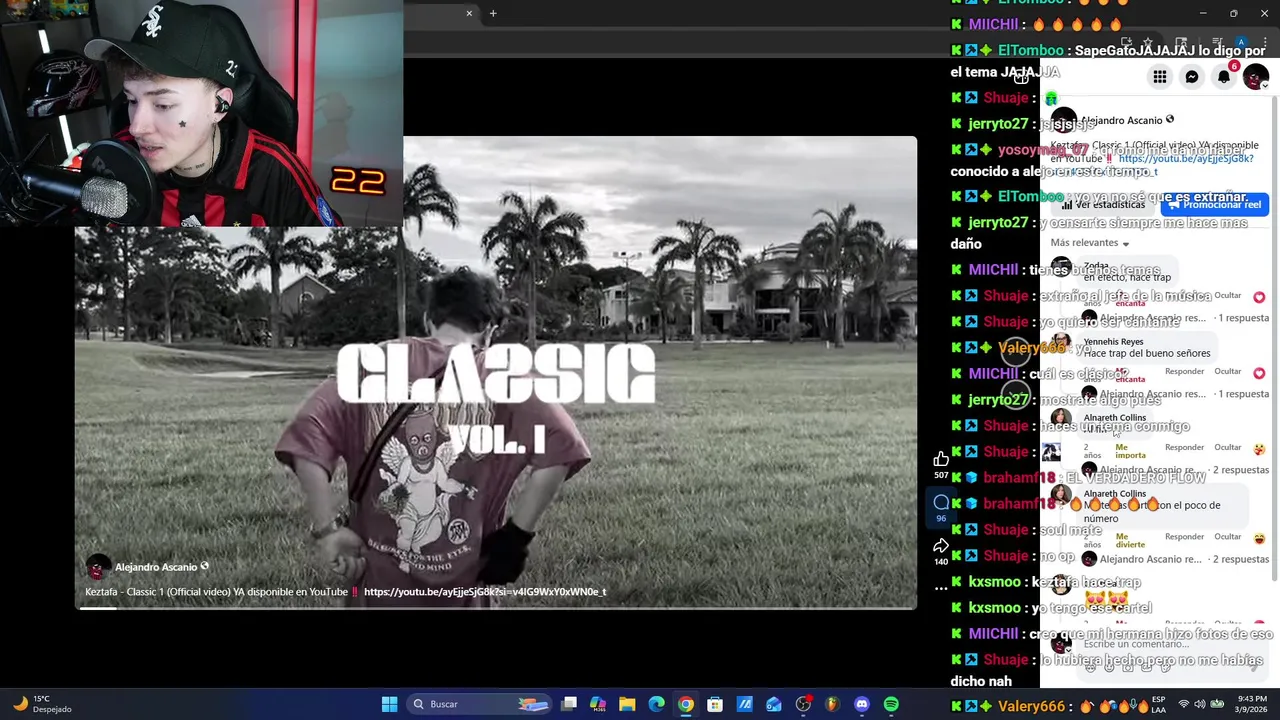Click Ocultar under second Alnareth Collins comment
This screenshot has height=720, width=1280.
(1228, 536)
